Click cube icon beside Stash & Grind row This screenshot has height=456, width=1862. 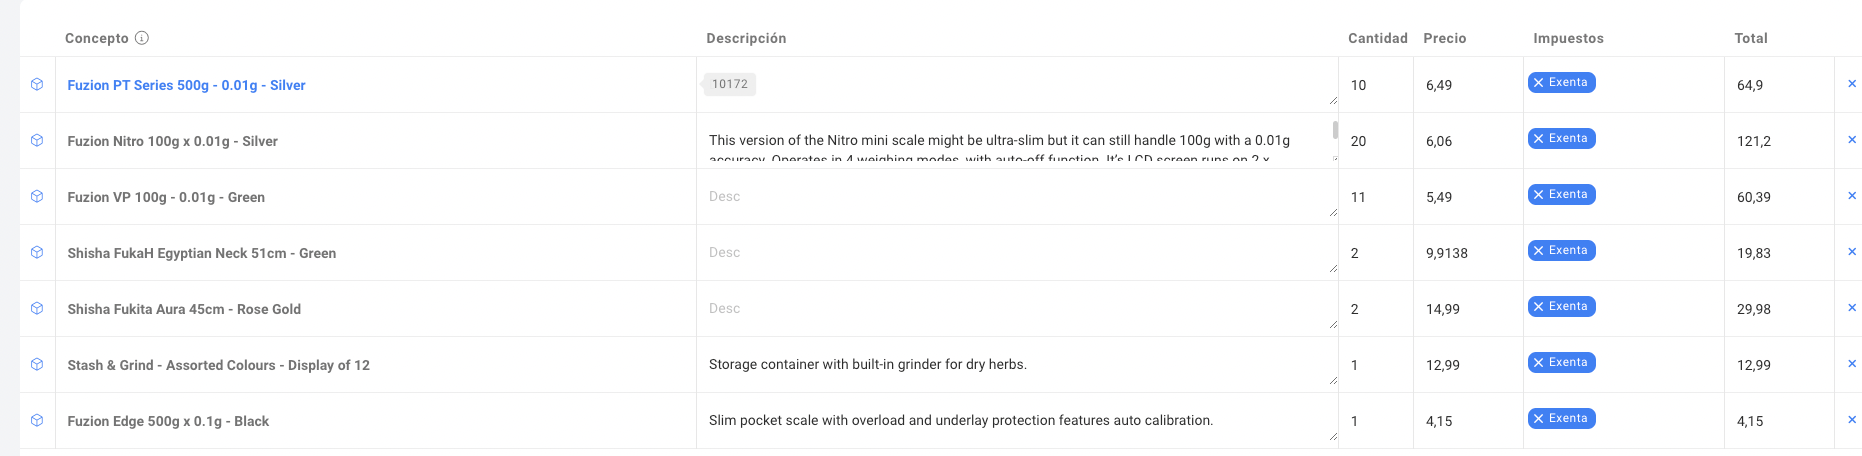37,364
